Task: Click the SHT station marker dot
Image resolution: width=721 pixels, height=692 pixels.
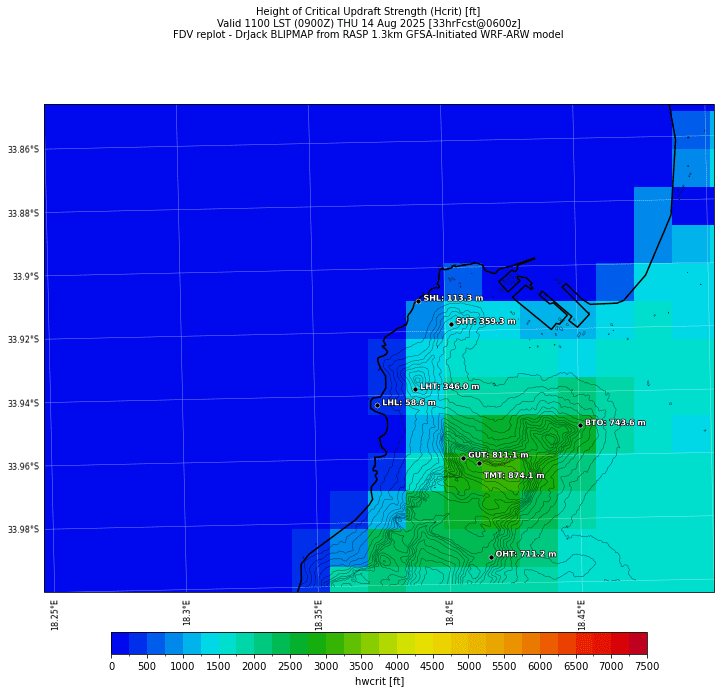Action: 451,324
